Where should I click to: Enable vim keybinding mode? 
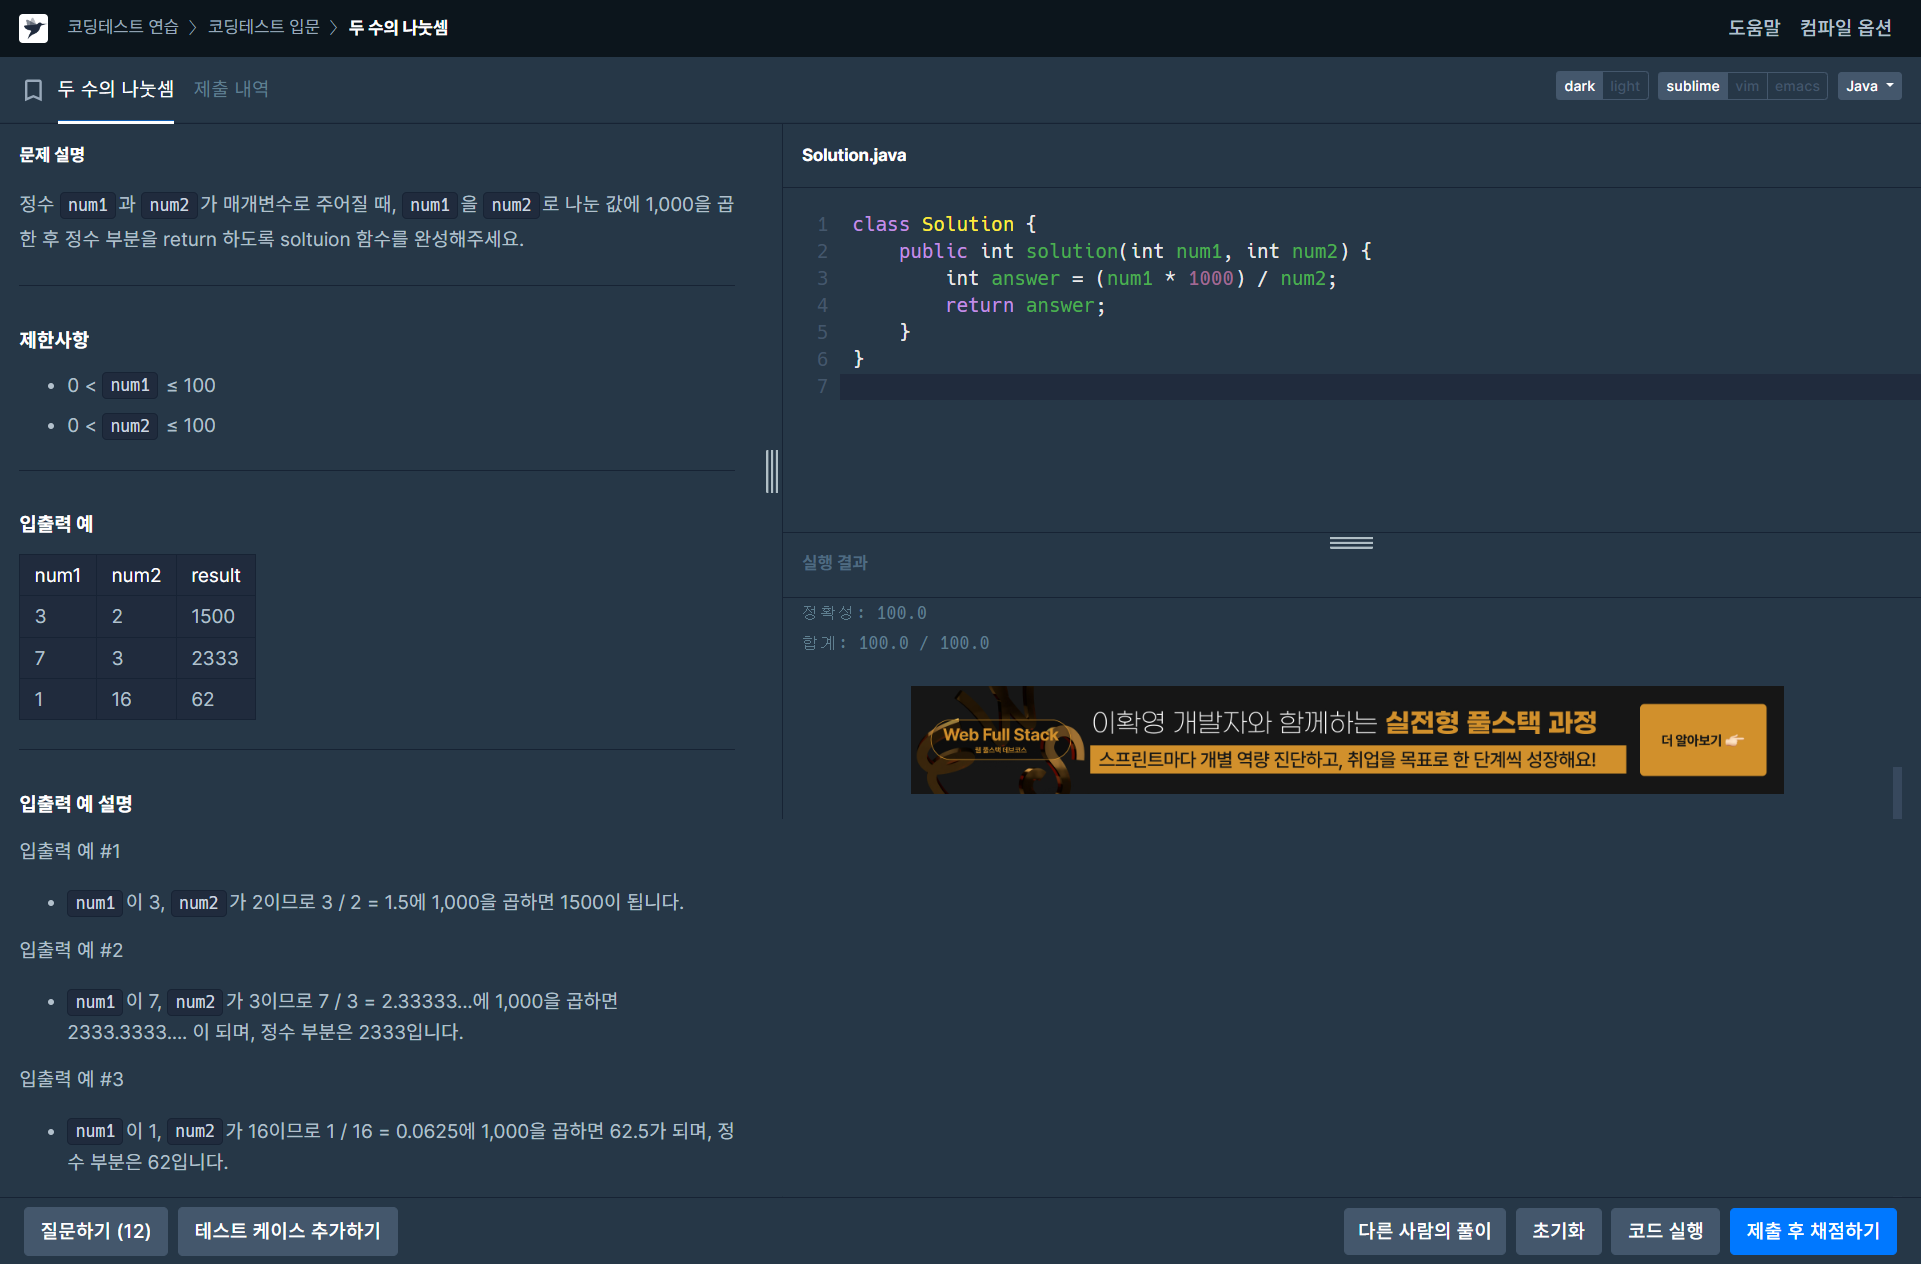tap(1747, 86)
